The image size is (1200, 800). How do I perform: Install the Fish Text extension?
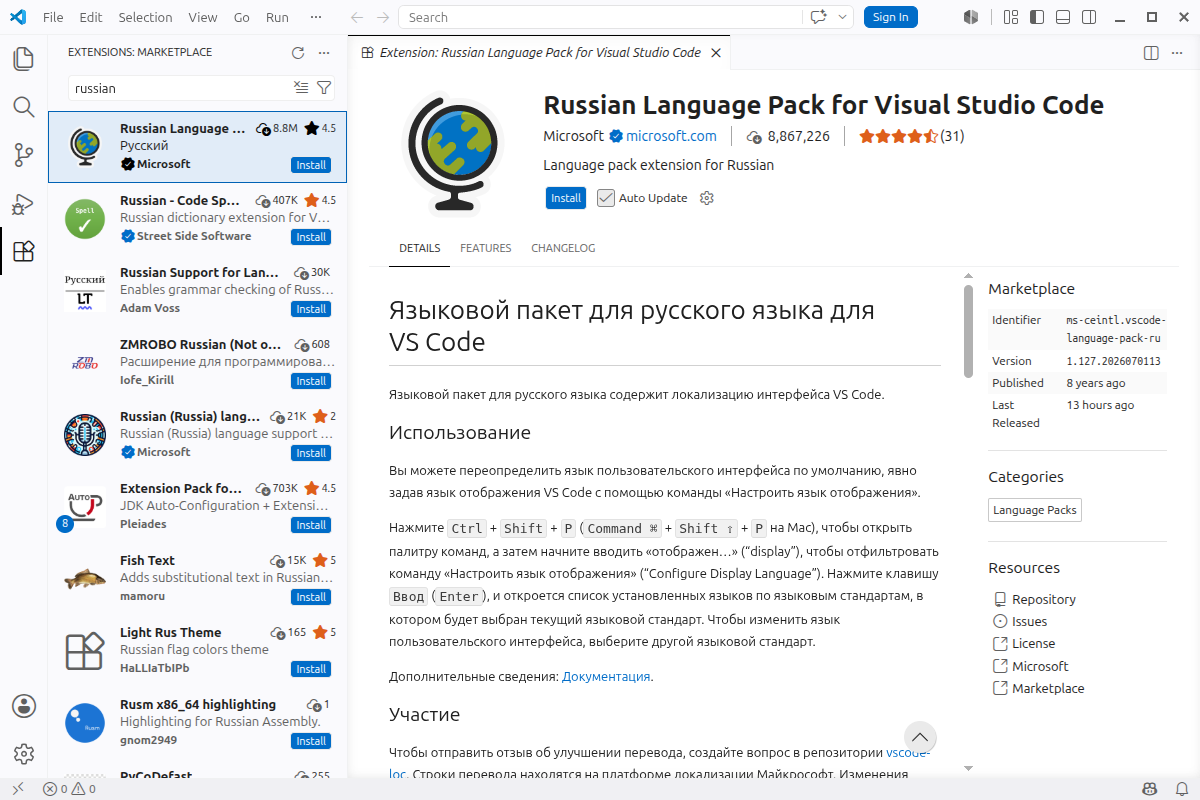[x=311, y=597]
